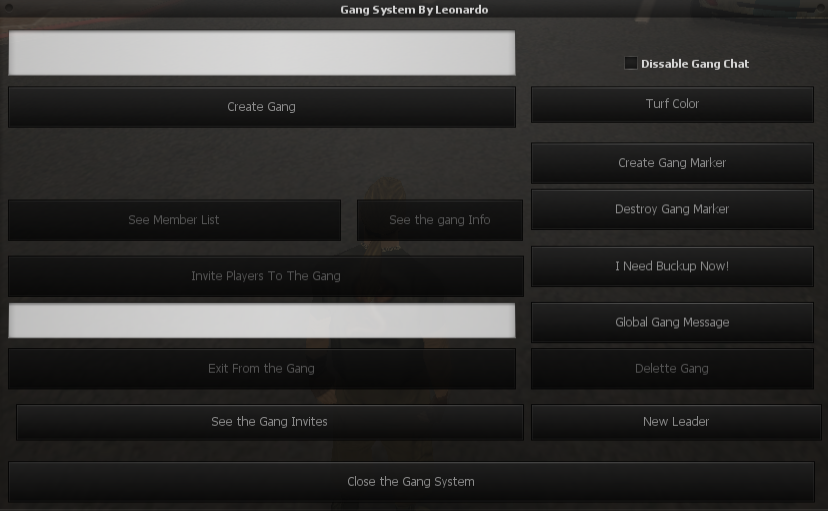The width and height of the screenshot is (828, 511).
Task: Click the New Leader button
Action: tap(676, 422)
